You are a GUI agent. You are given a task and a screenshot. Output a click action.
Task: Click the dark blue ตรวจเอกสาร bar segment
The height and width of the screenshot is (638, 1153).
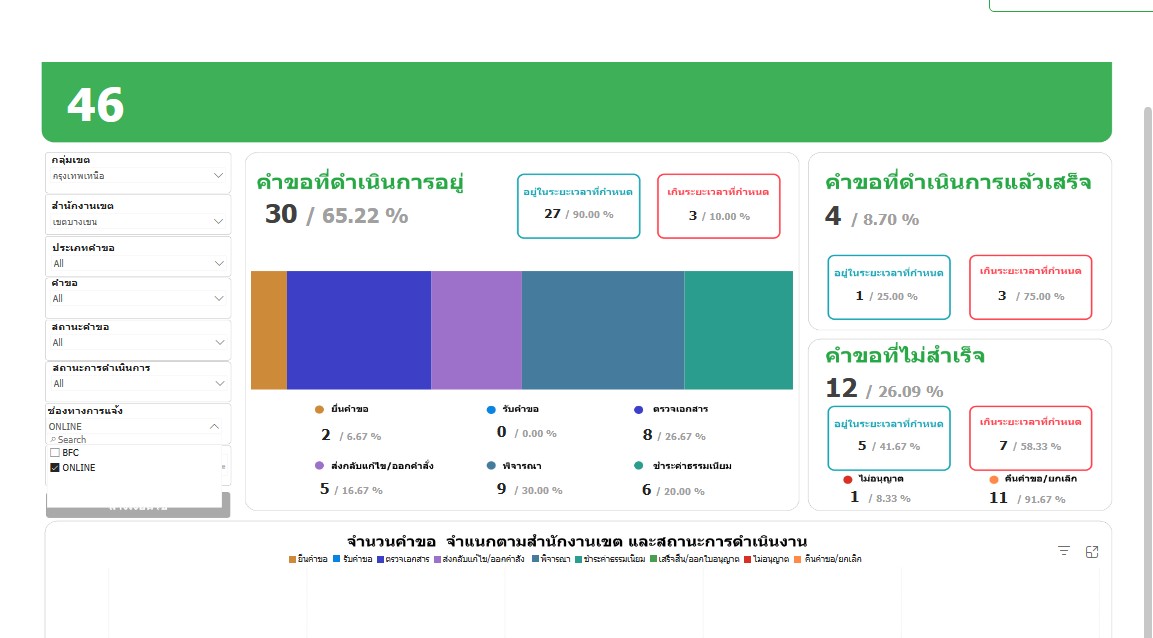(x=358, y=330)
